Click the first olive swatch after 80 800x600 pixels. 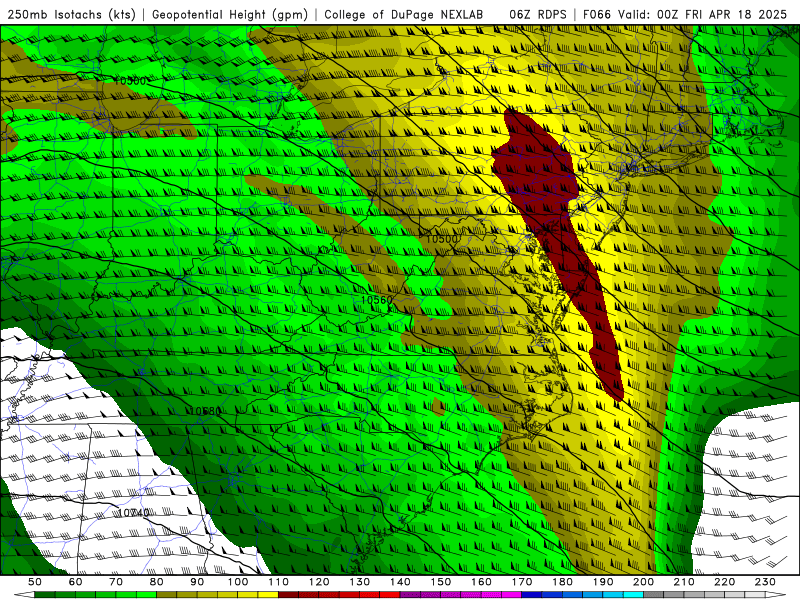click(167, 595)
